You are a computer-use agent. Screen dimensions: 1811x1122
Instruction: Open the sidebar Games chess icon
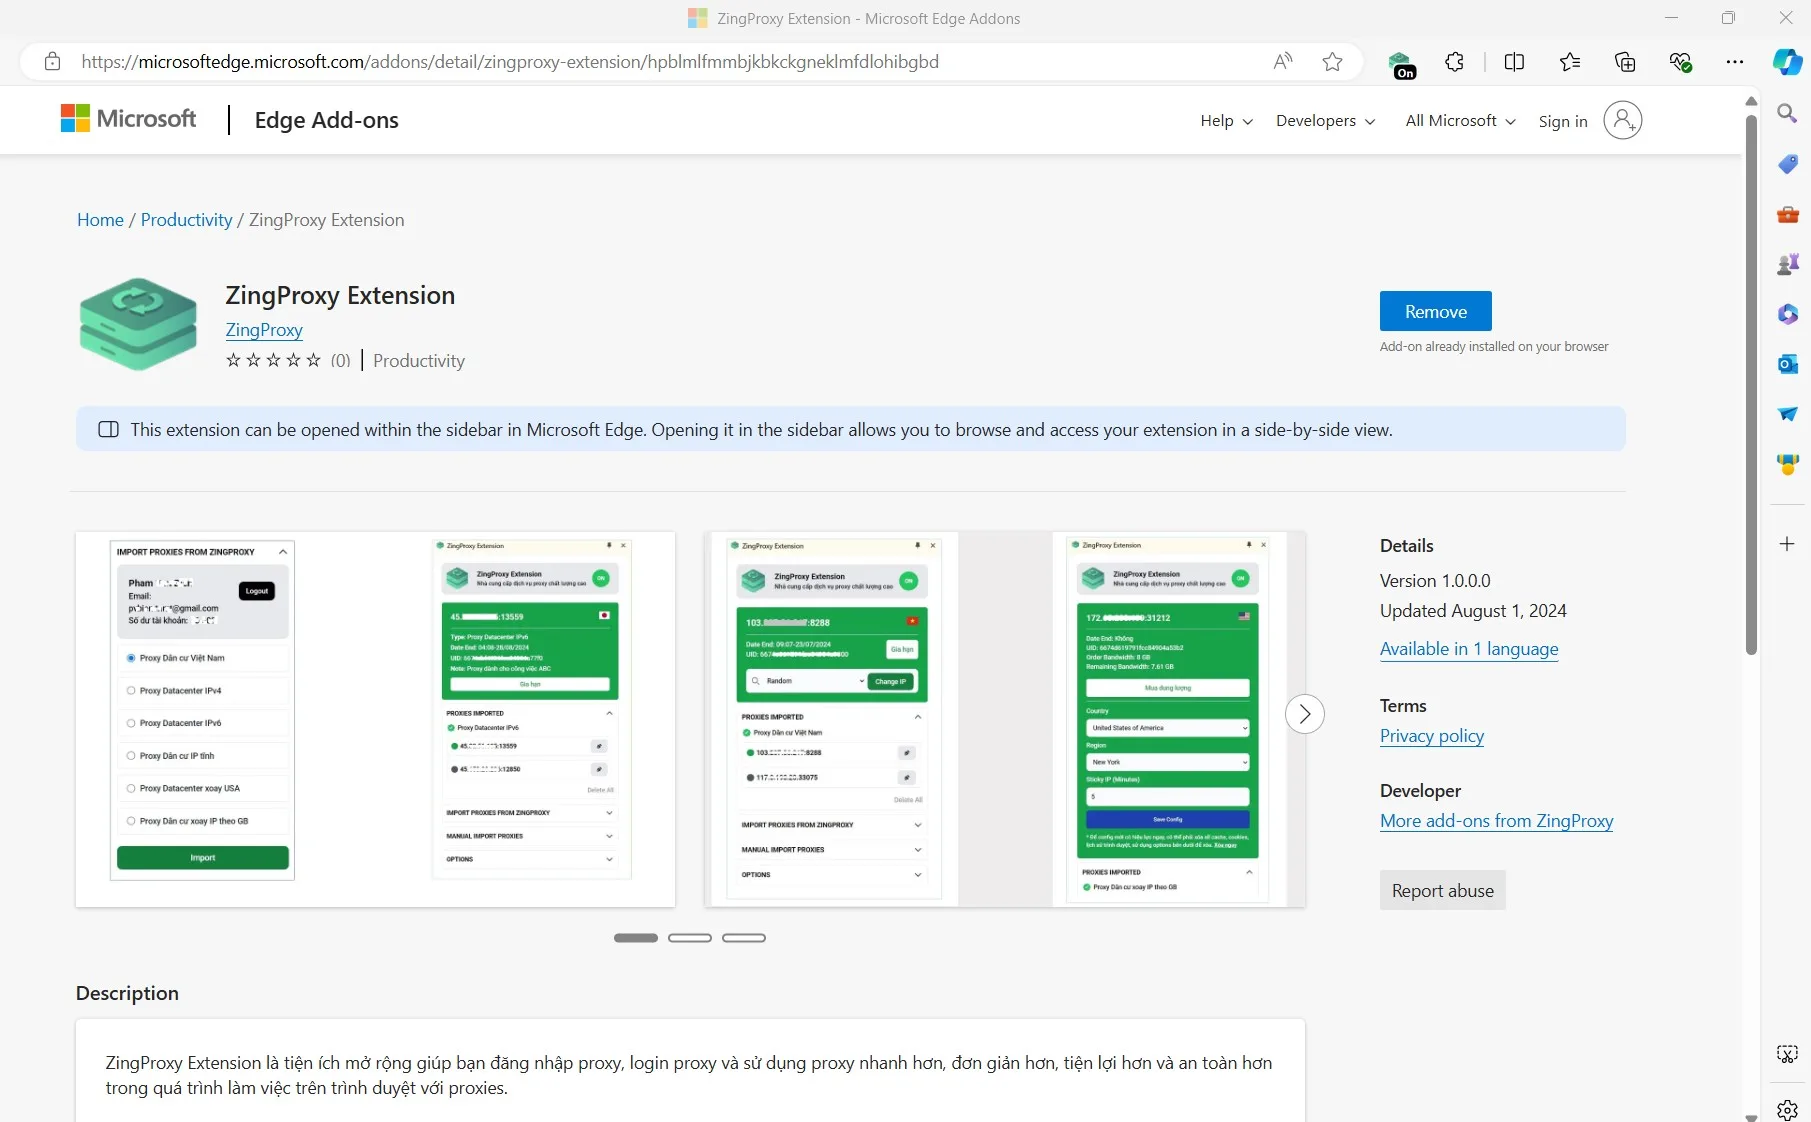pyautogui.click(x=1787, y=264)
